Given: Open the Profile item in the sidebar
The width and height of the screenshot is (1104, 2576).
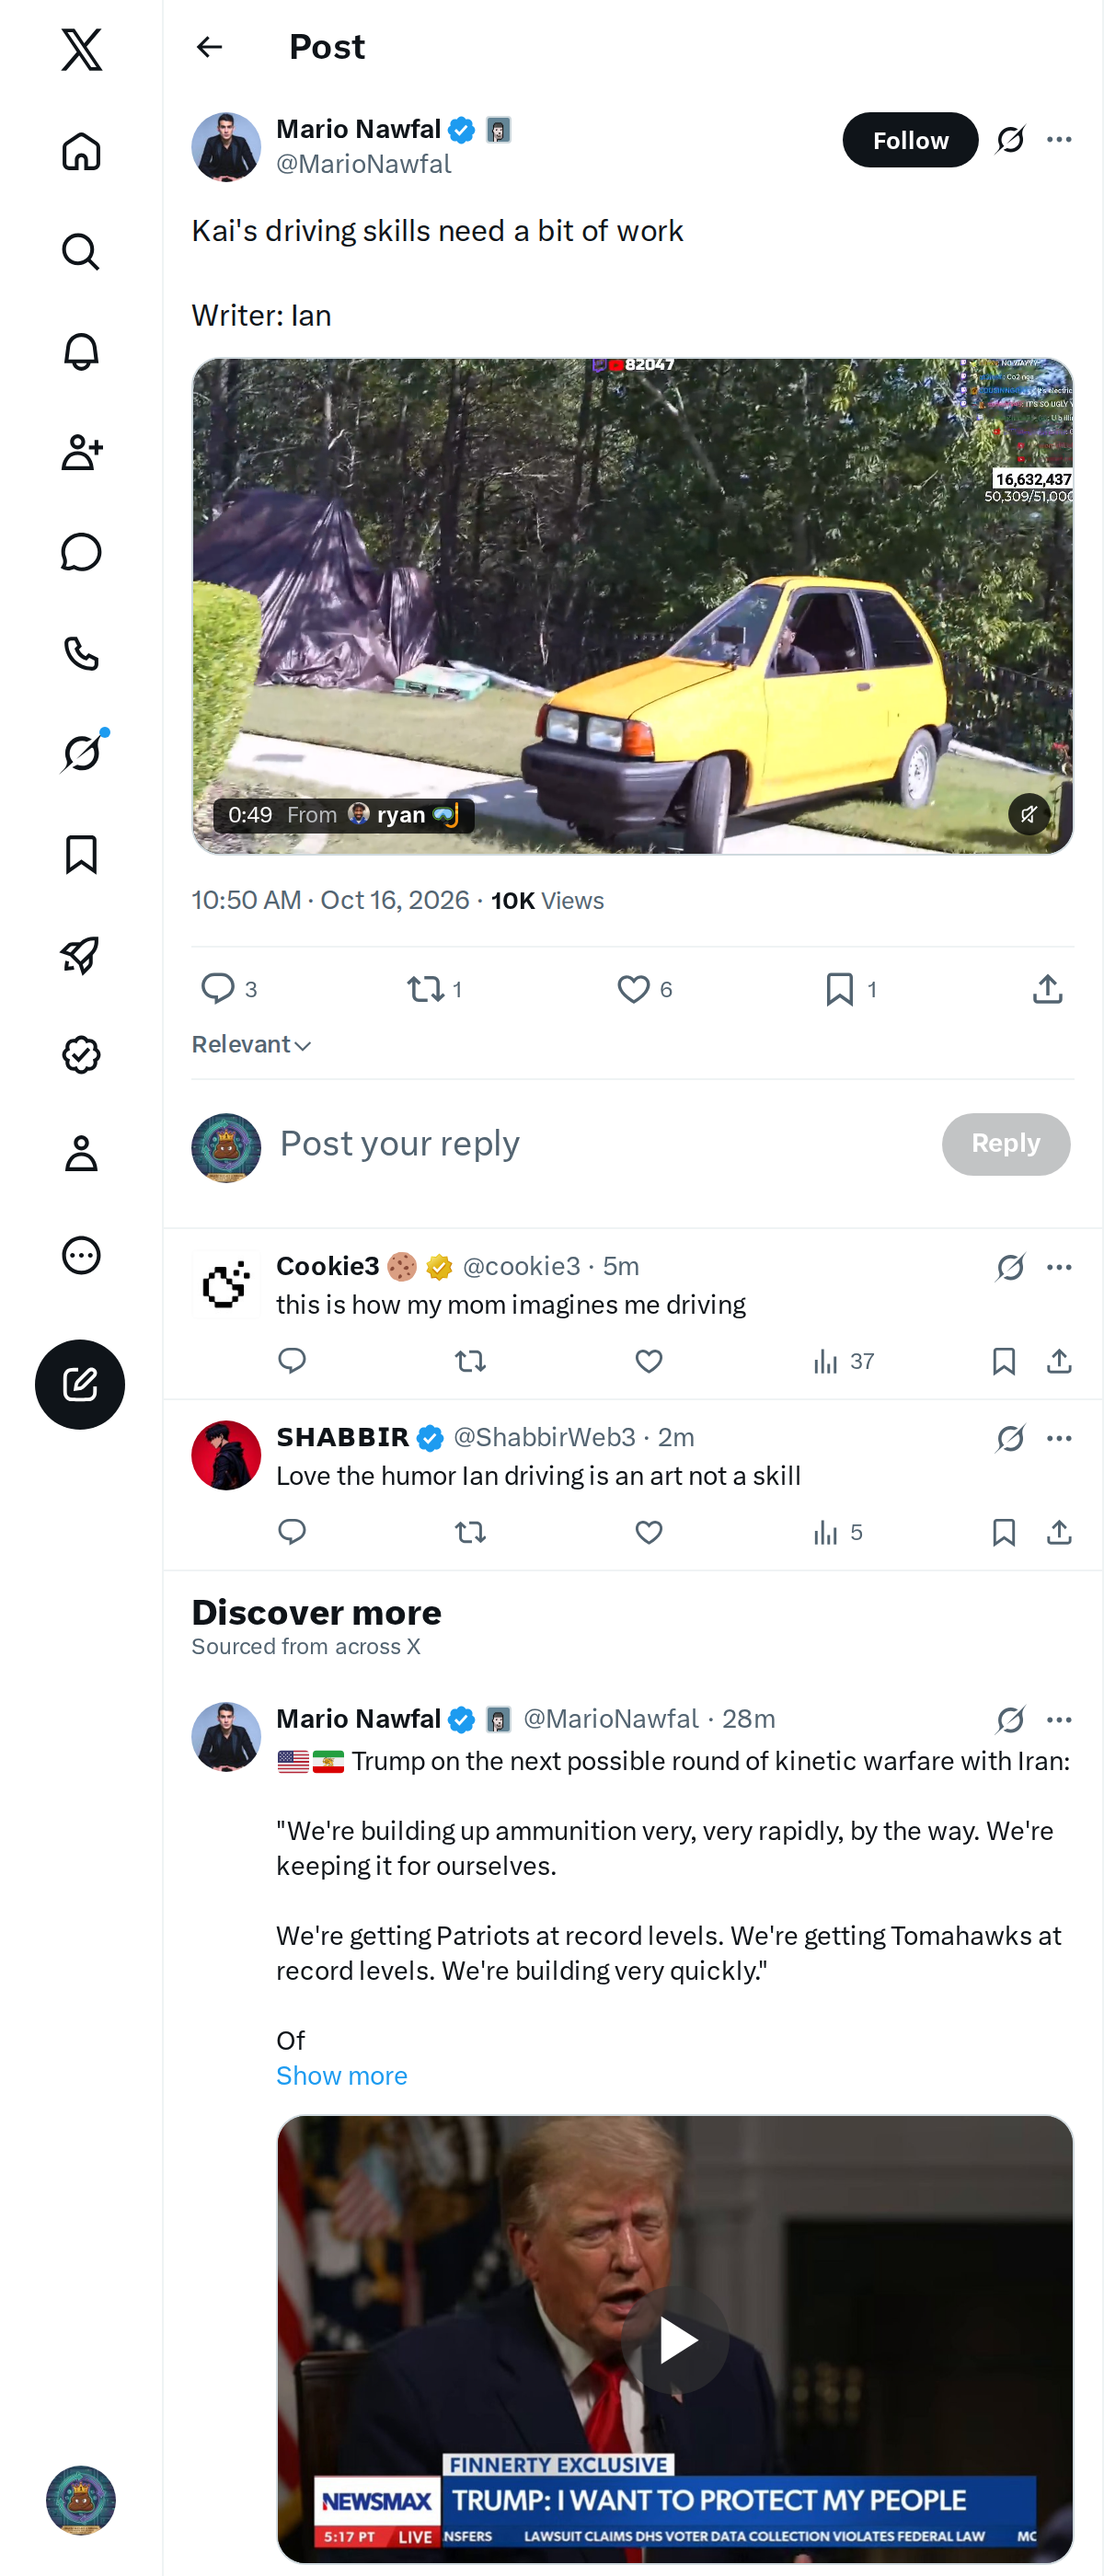Looking at the screenshot, I should (x=81, y=1154).
